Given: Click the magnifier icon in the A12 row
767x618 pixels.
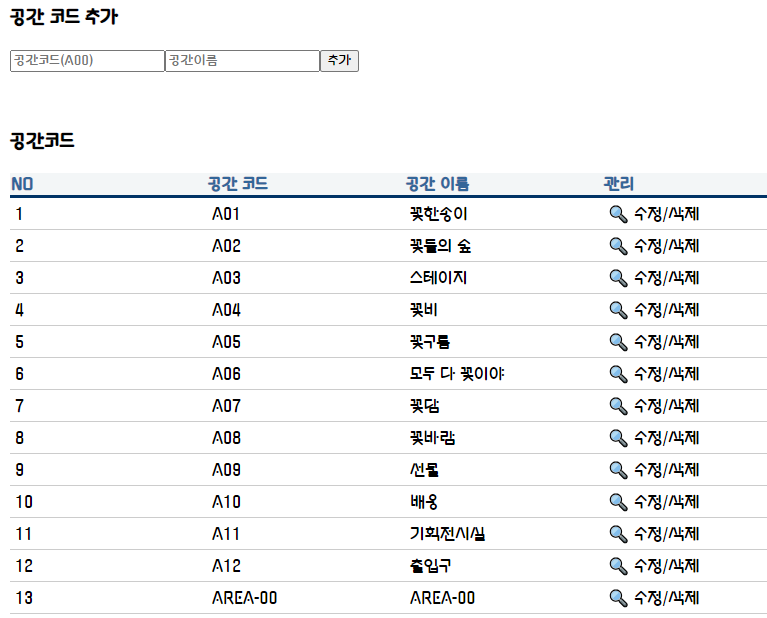Looking at the screenshot, I should click(x=618, y=566).
